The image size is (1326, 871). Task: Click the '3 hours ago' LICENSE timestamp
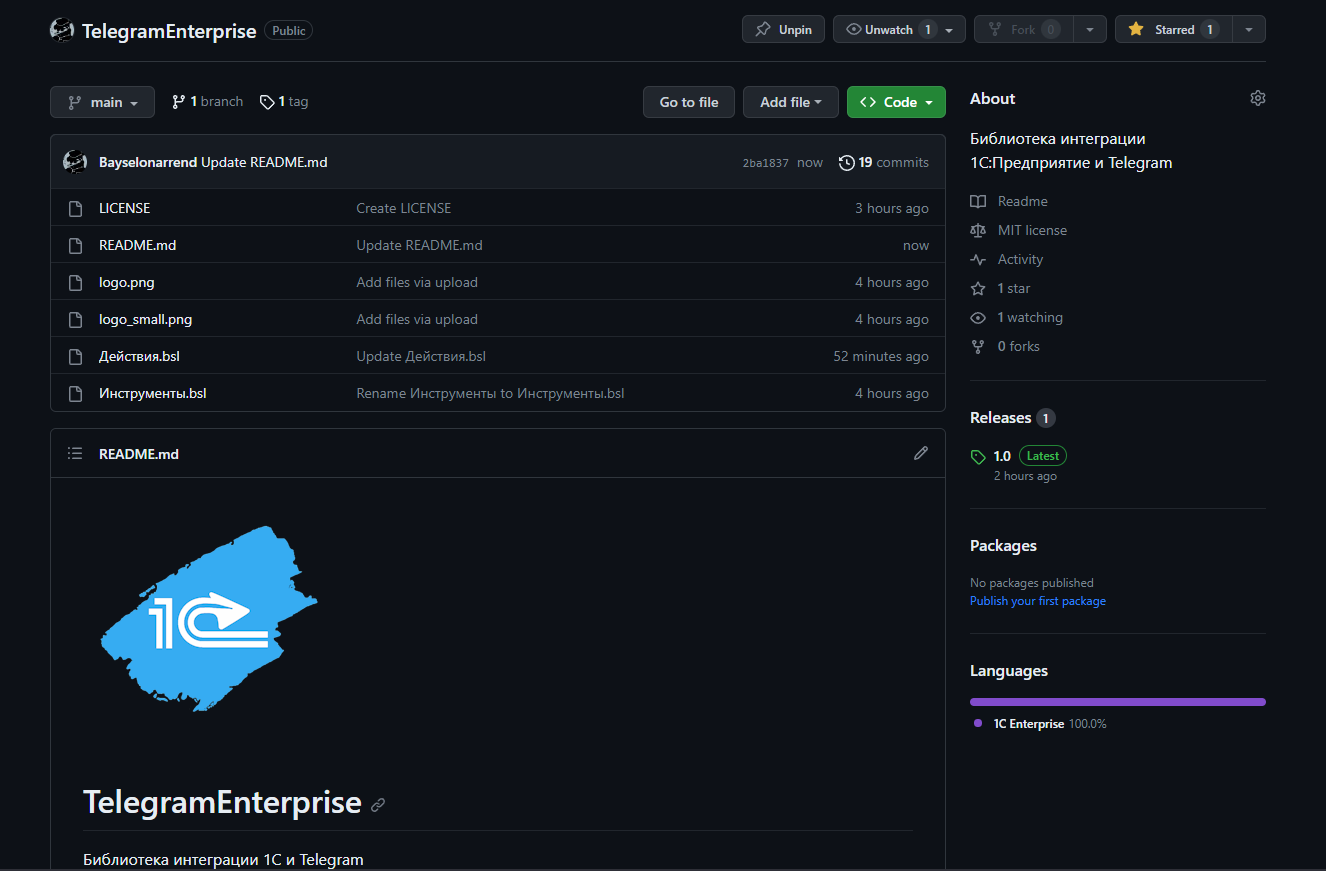892,208
